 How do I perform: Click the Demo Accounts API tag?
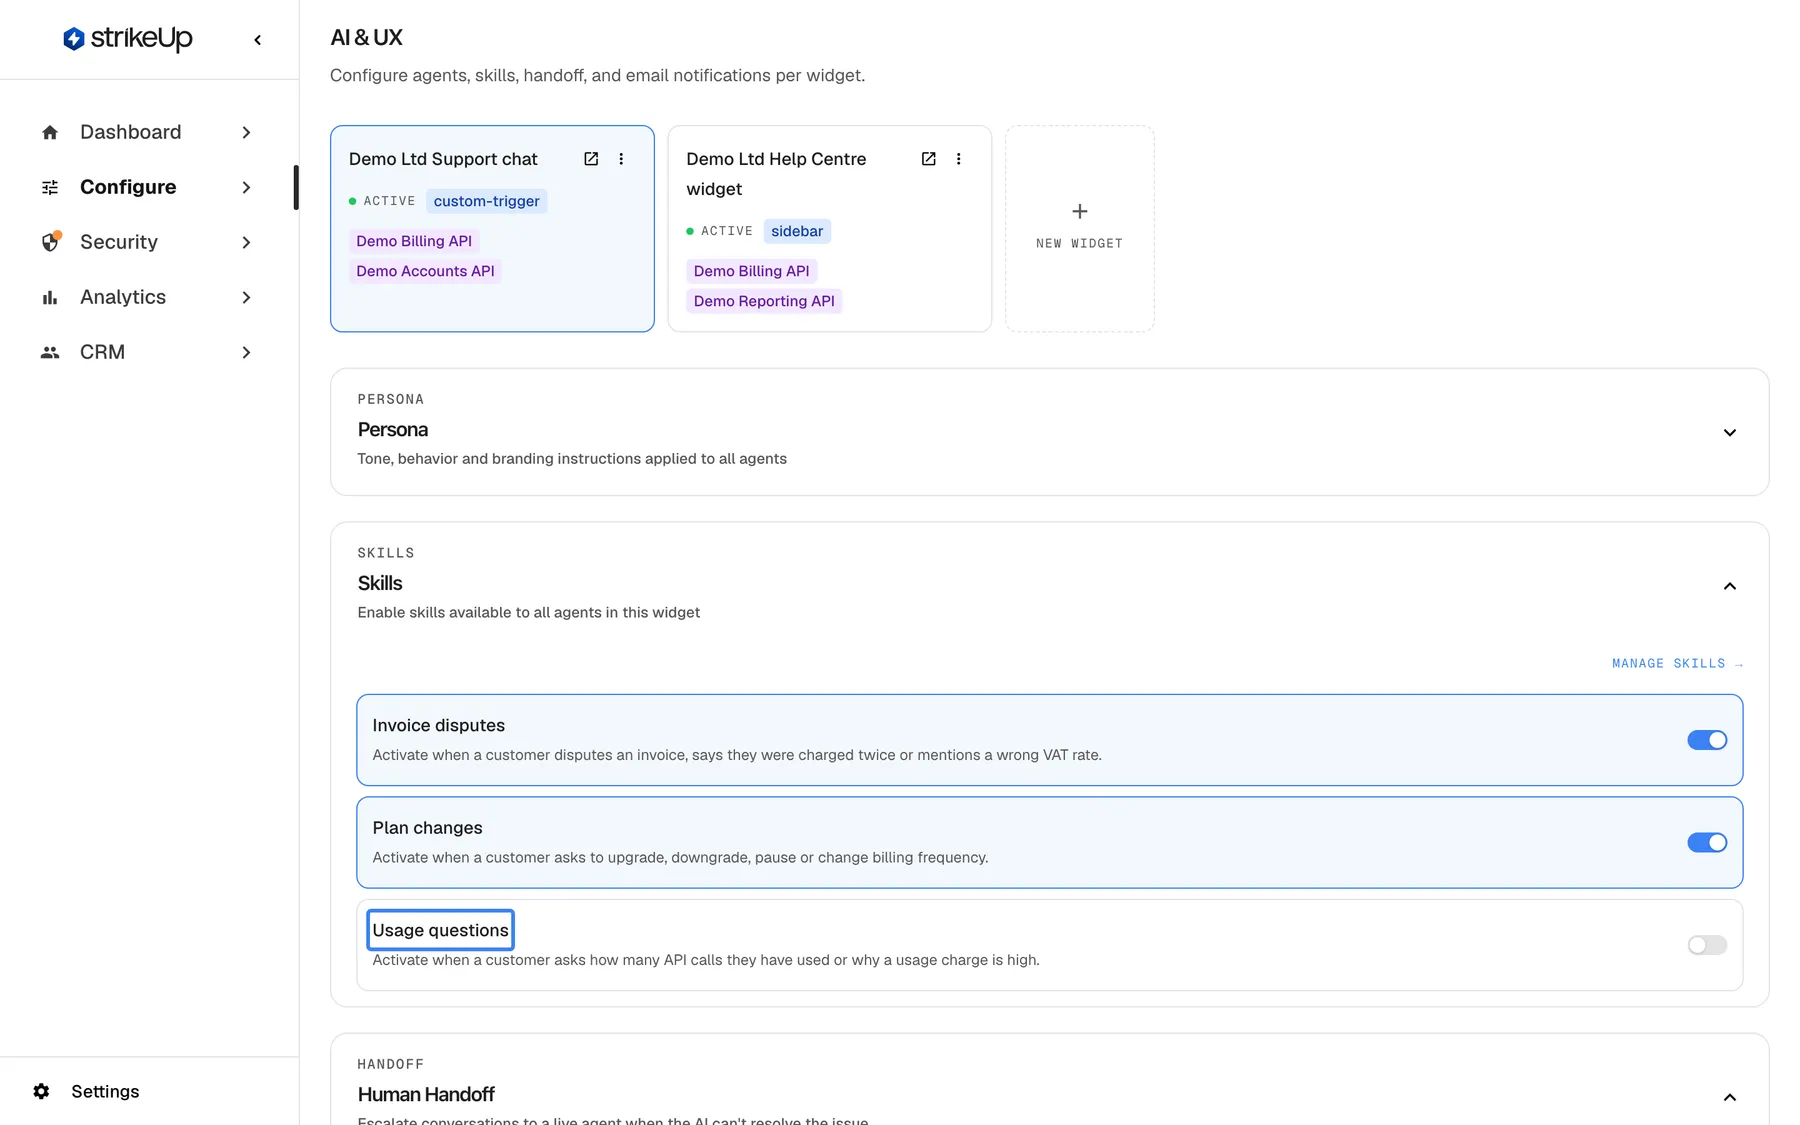tap(425, 271)
